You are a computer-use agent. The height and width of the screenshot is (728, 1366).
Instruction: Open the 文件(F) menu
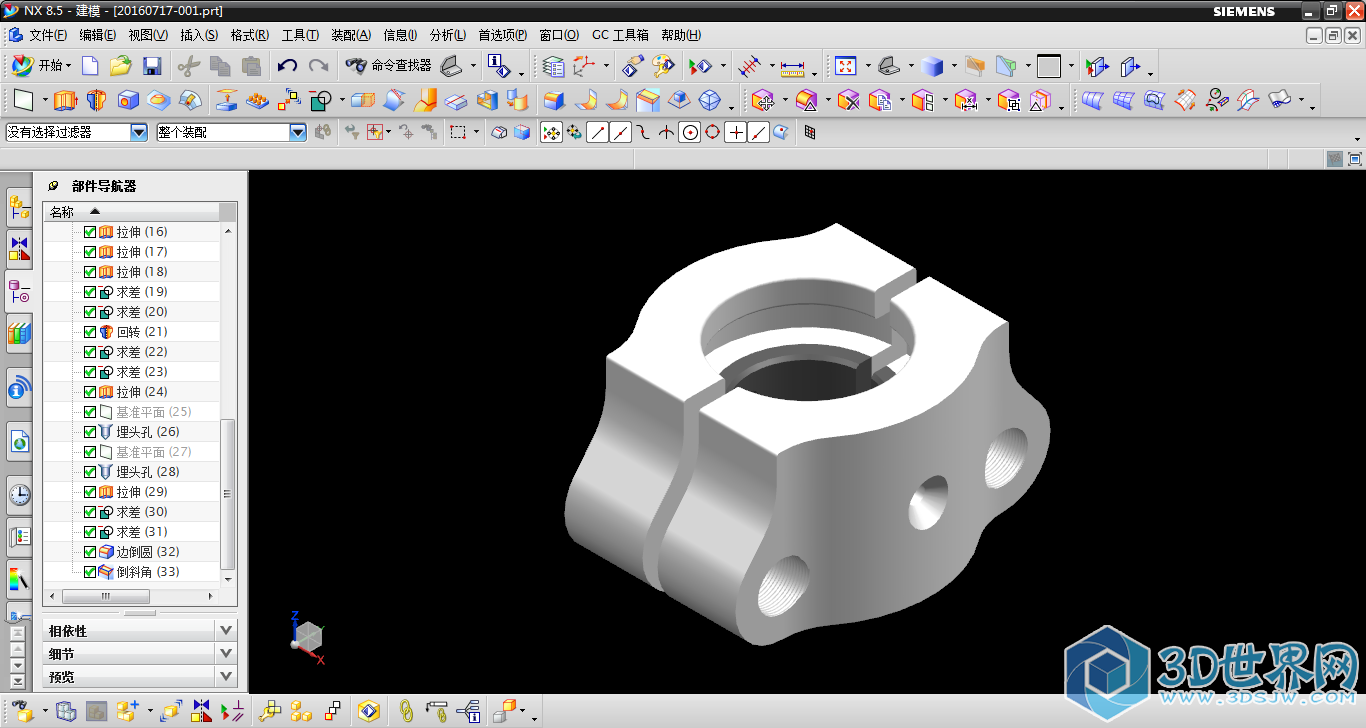click(47, 35)
